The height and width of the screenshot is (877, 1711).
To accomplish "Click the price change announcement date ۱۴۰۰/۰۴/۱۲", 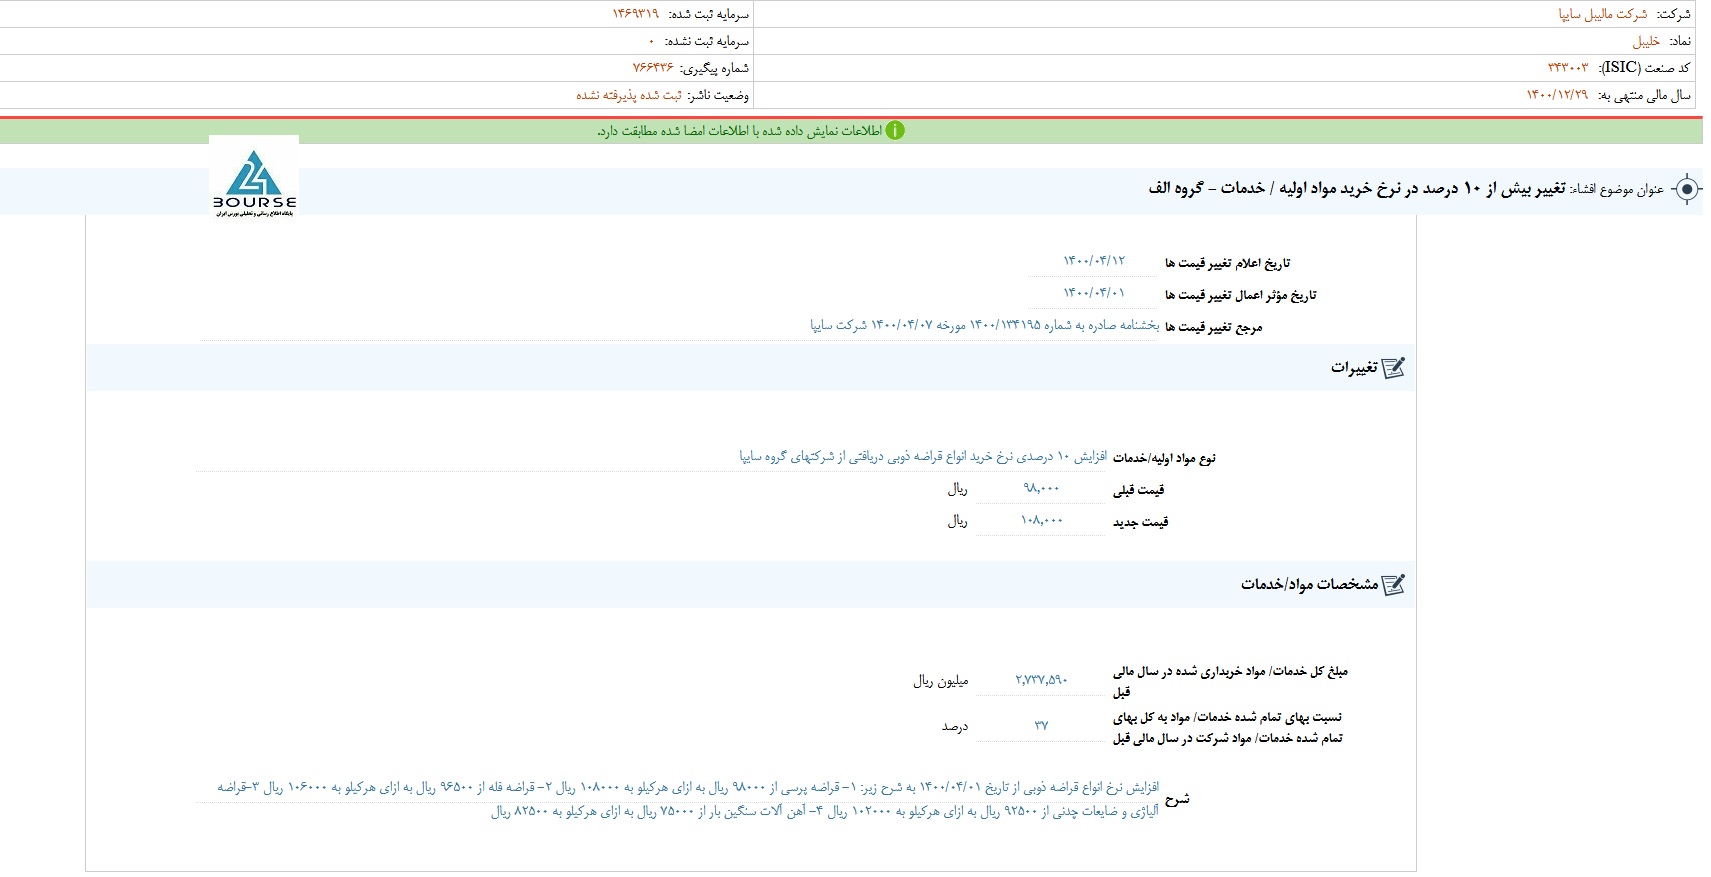I will (x=1094, y=261).
